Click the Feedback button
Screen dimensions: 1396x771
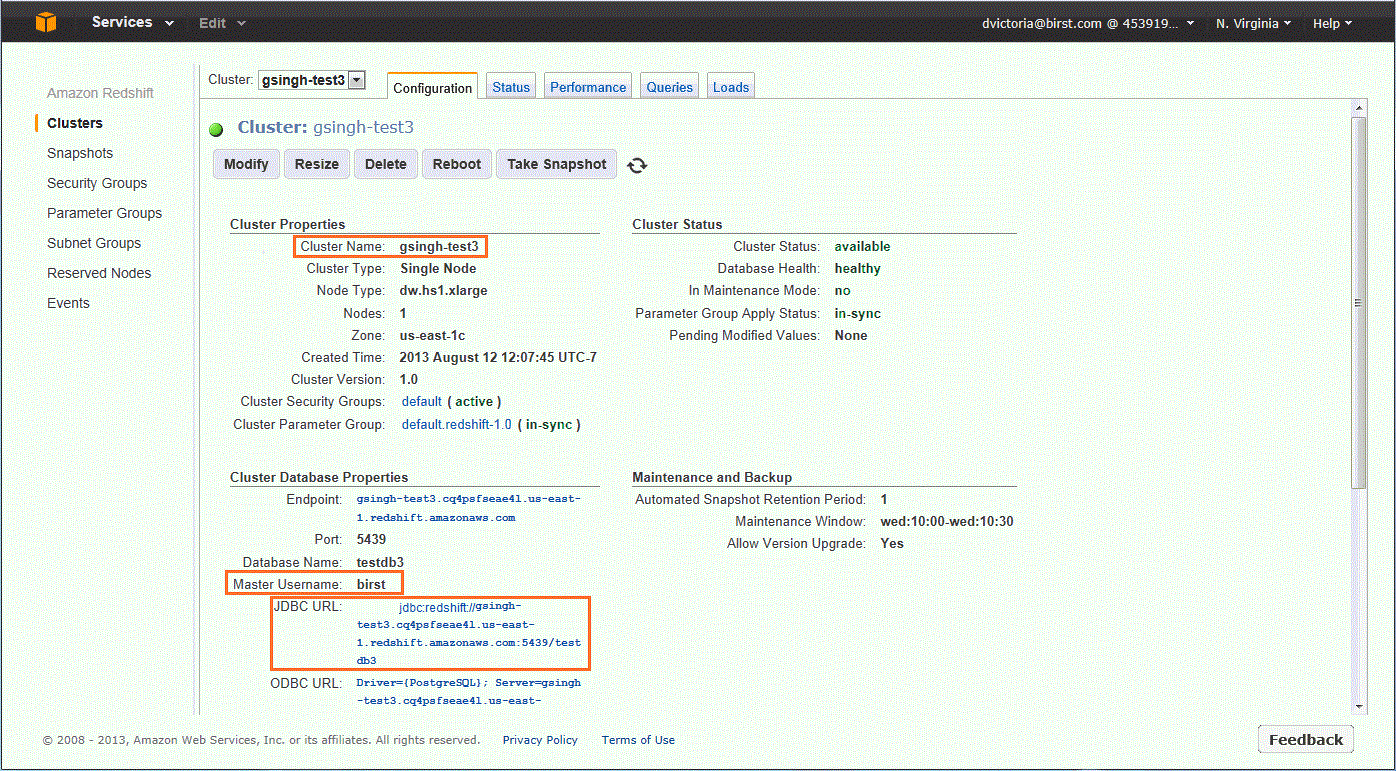(1305, 739)
